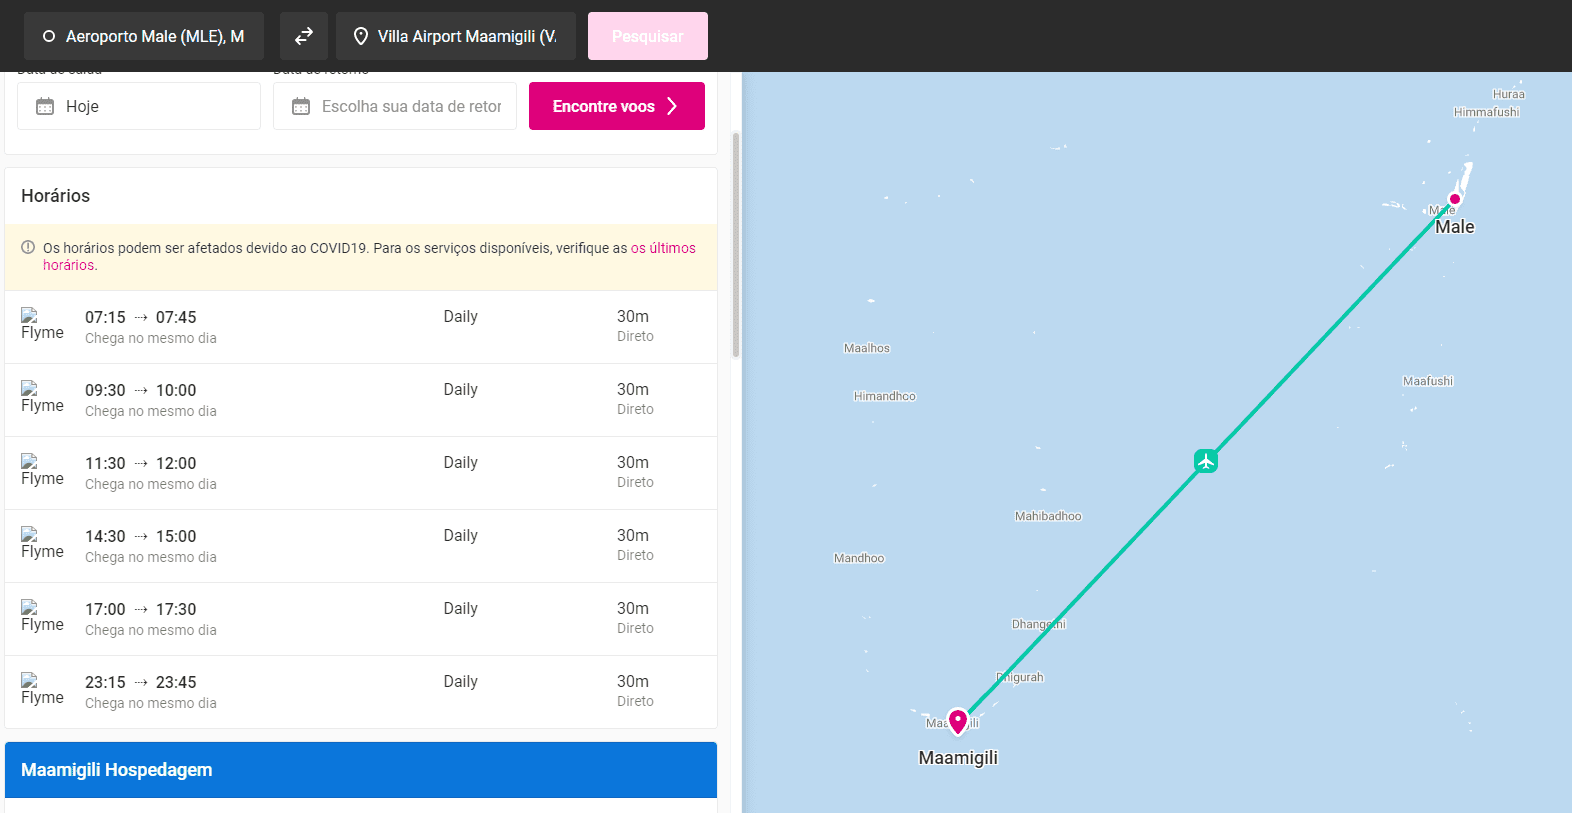The height and width of the screenshot is (813, 1572).
Task: Click the origin circle icon in the Aeroporto Male field
Action: pos(49,36)
